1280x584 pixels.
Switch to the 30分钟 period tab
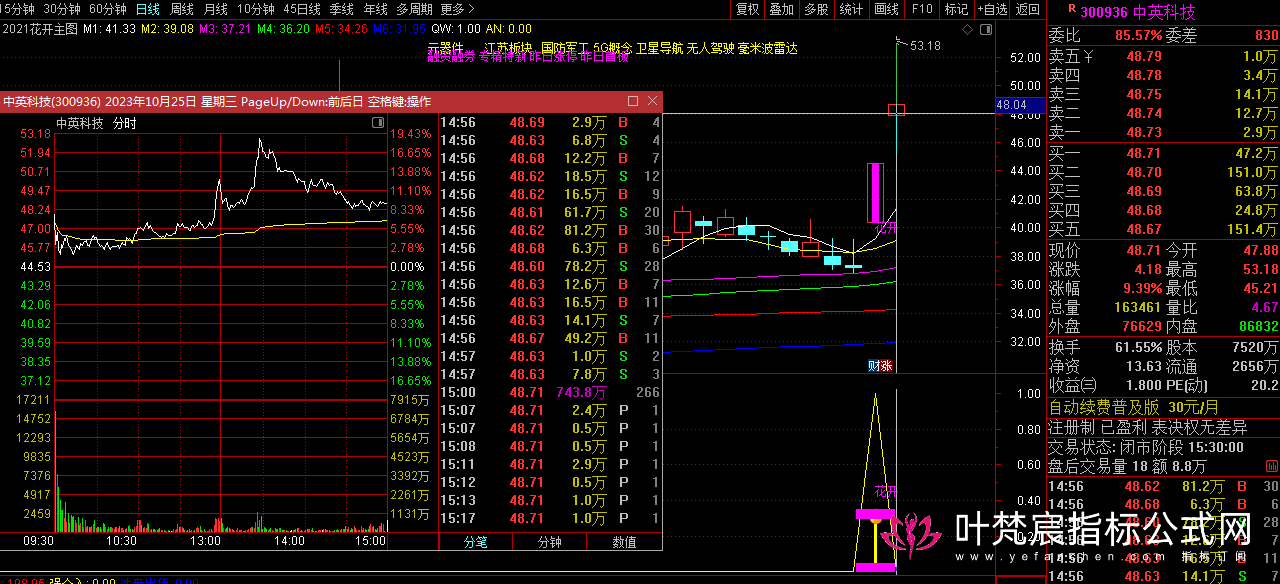point(62,9)
